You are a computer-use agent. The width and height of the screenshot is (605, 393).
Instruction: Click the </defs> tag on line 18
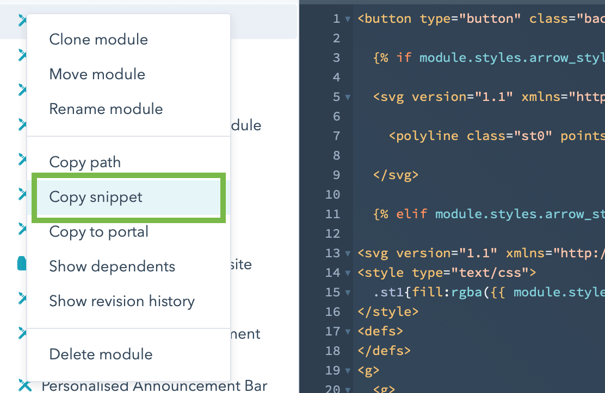point(384,351)
